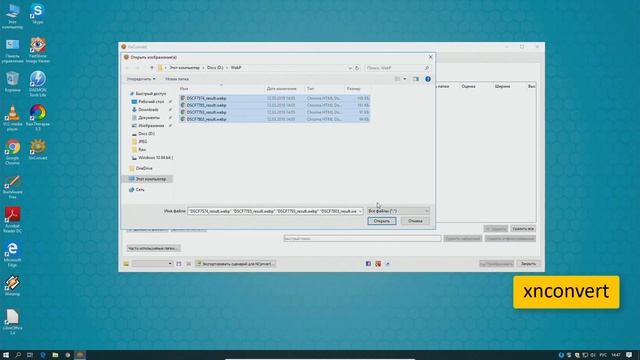Click the hot folders button in XnConvert

153,248
